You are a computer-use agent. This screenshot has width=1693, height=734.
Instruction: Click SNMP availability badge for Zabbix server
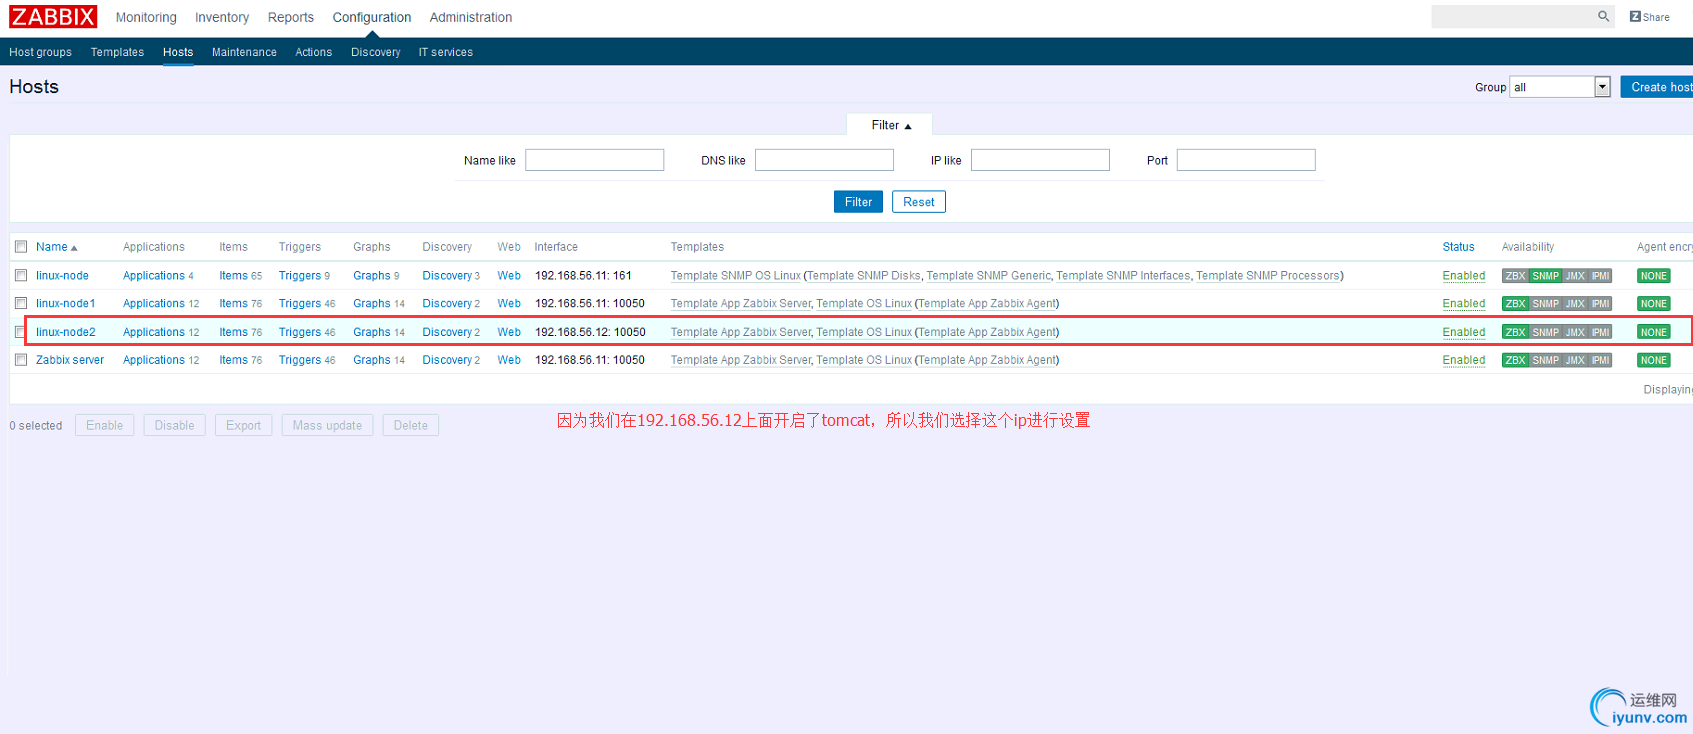[1545, 360]
